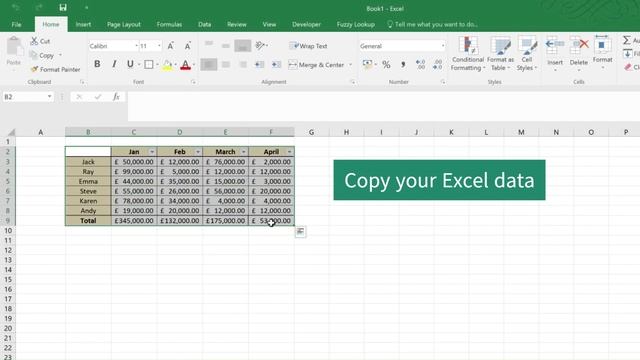Decrease decimal places icon

point(437,64)
